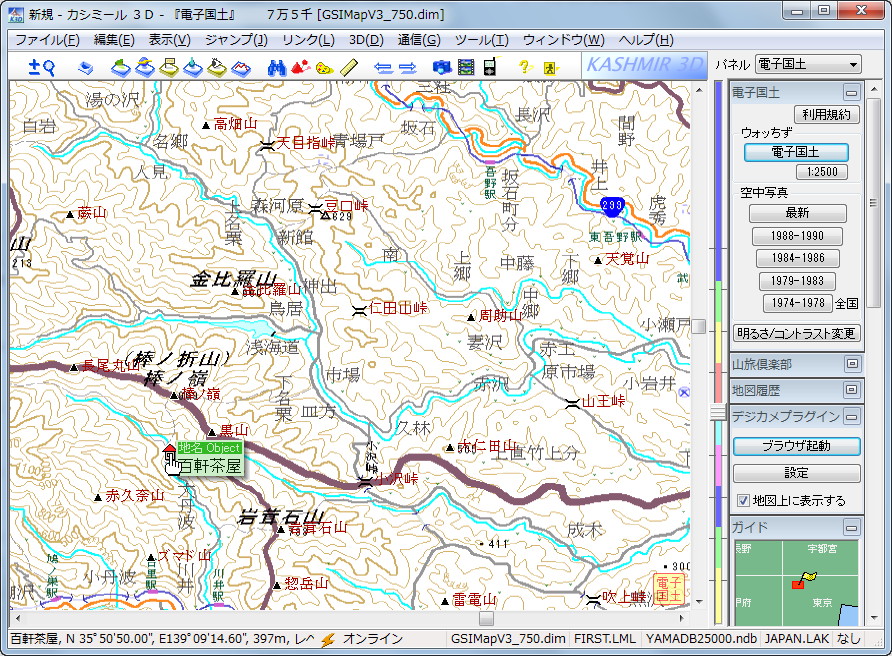
Task: Click the Kashmir 3D title bar app icon
Action: pyautogui.click(x=15, y=14)
